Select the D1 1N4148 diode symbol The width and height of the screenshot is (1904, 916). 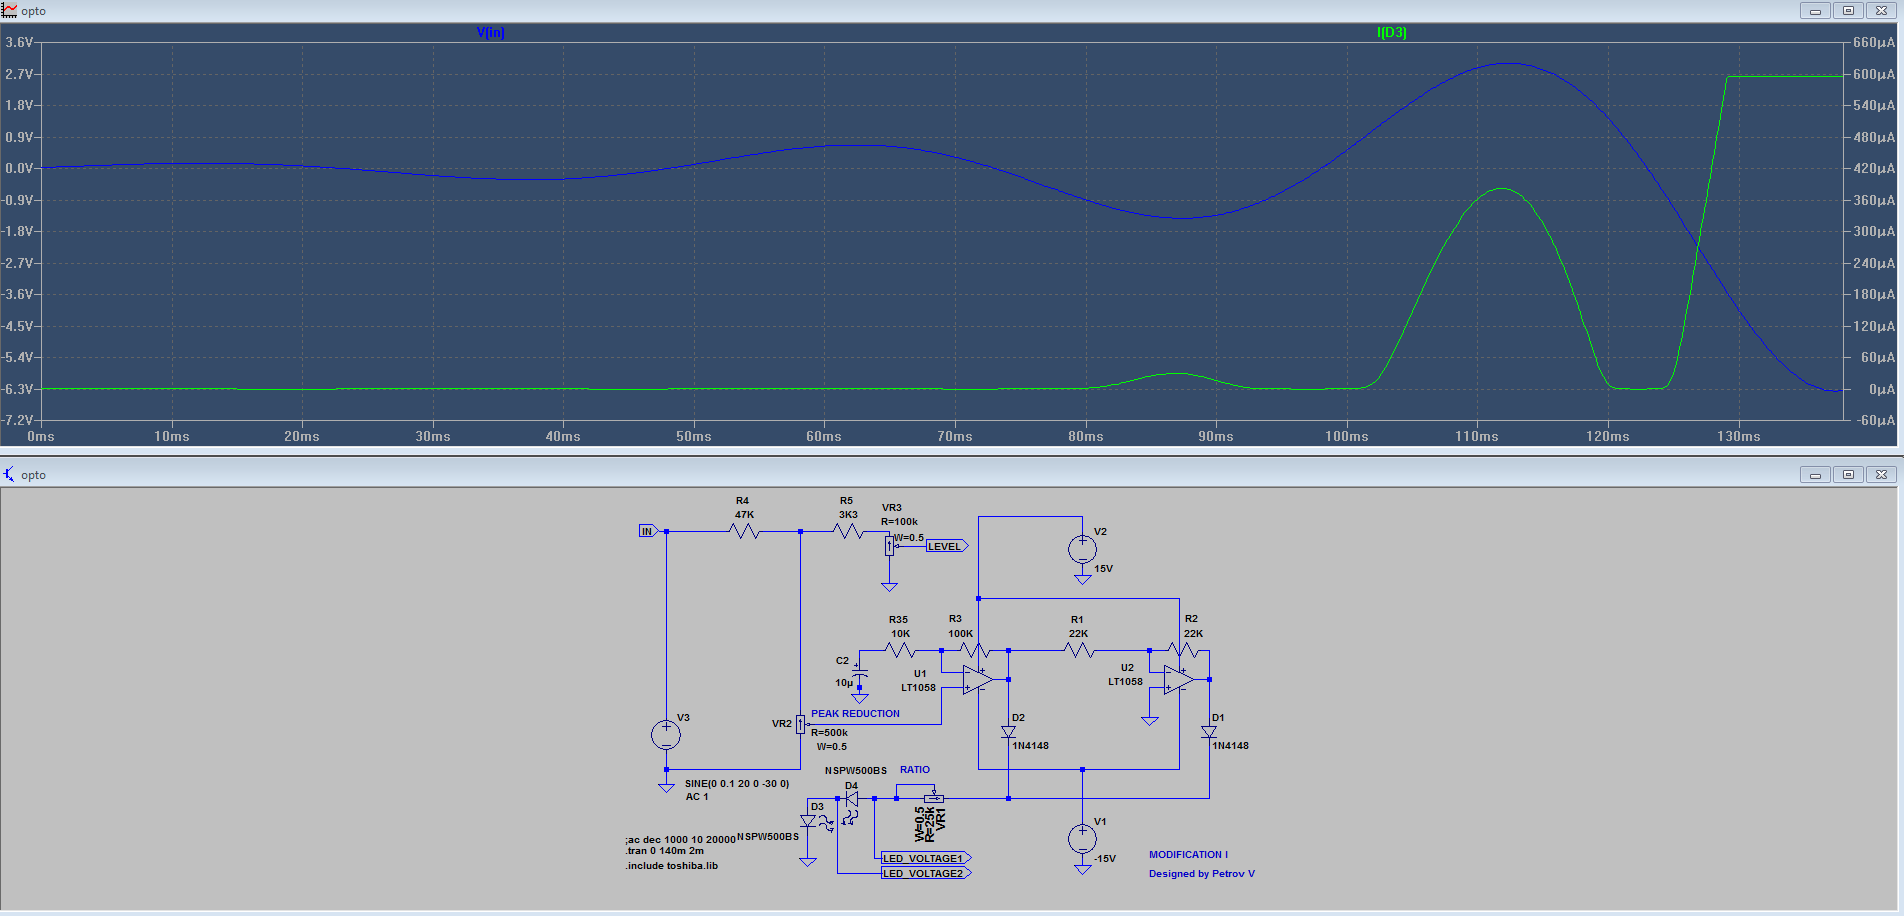pyautogui.click(x=1209, y=732)
